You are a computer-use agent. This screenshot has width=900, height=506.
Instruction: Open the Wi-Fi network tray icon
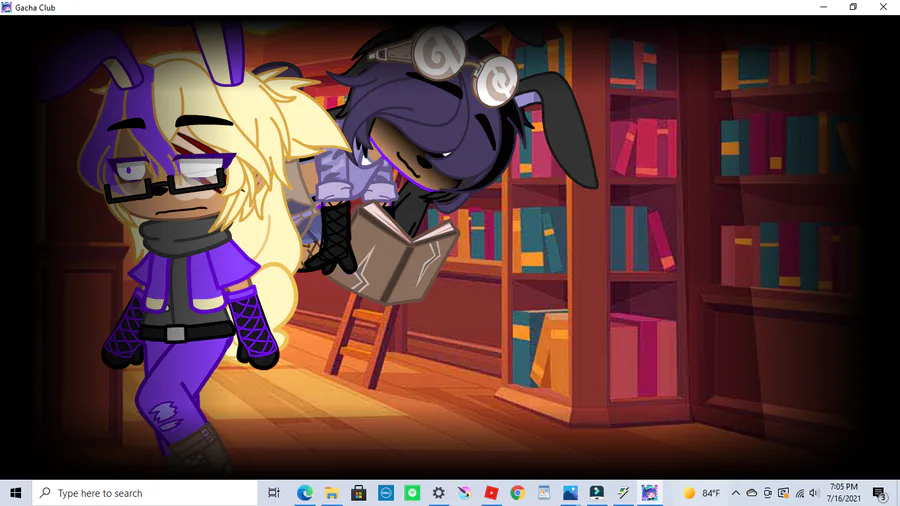800,493
